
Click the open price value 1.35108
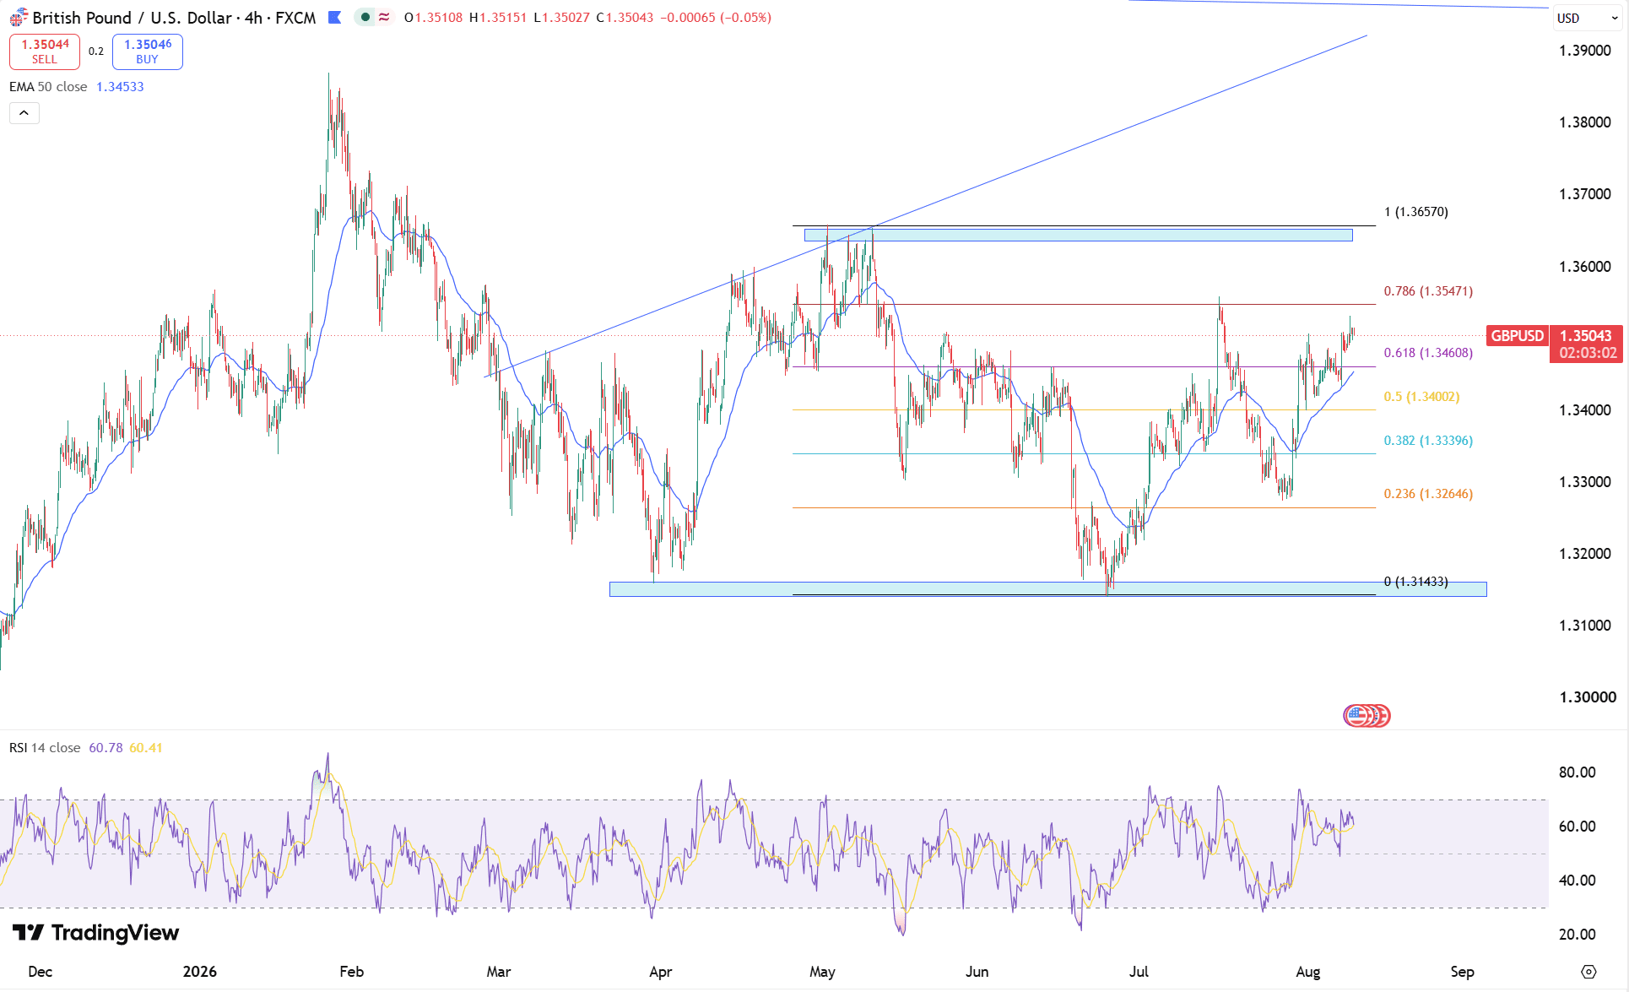click(x=439, y=18)
